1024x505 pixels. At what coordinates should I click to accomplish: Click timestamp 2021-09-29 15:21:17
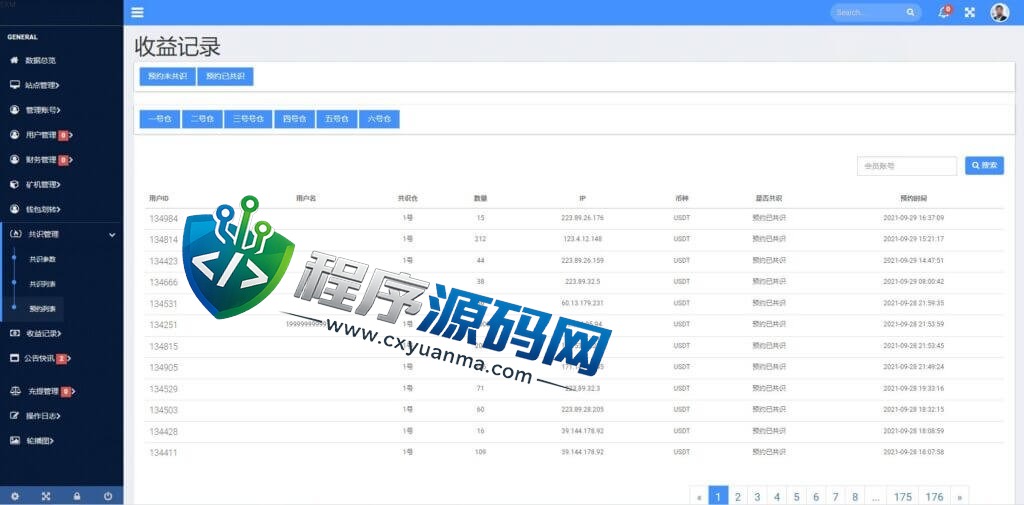(x=913, y=238)
